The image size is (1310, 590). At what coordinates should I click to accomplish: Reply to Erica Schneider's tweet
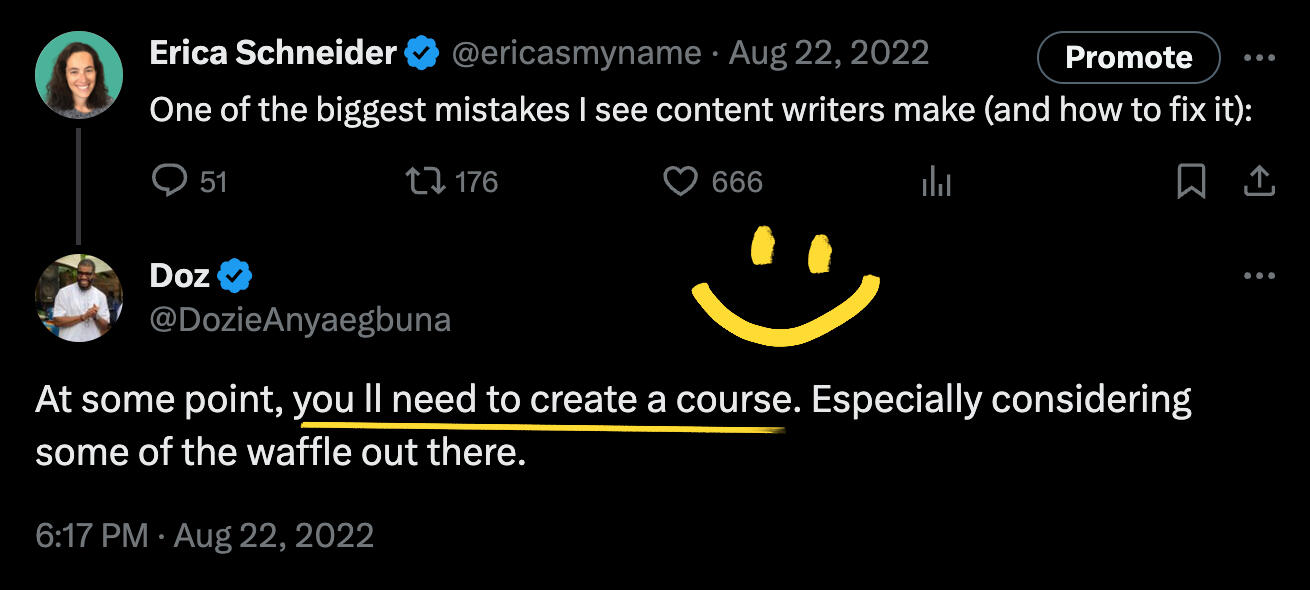point(171,181)
